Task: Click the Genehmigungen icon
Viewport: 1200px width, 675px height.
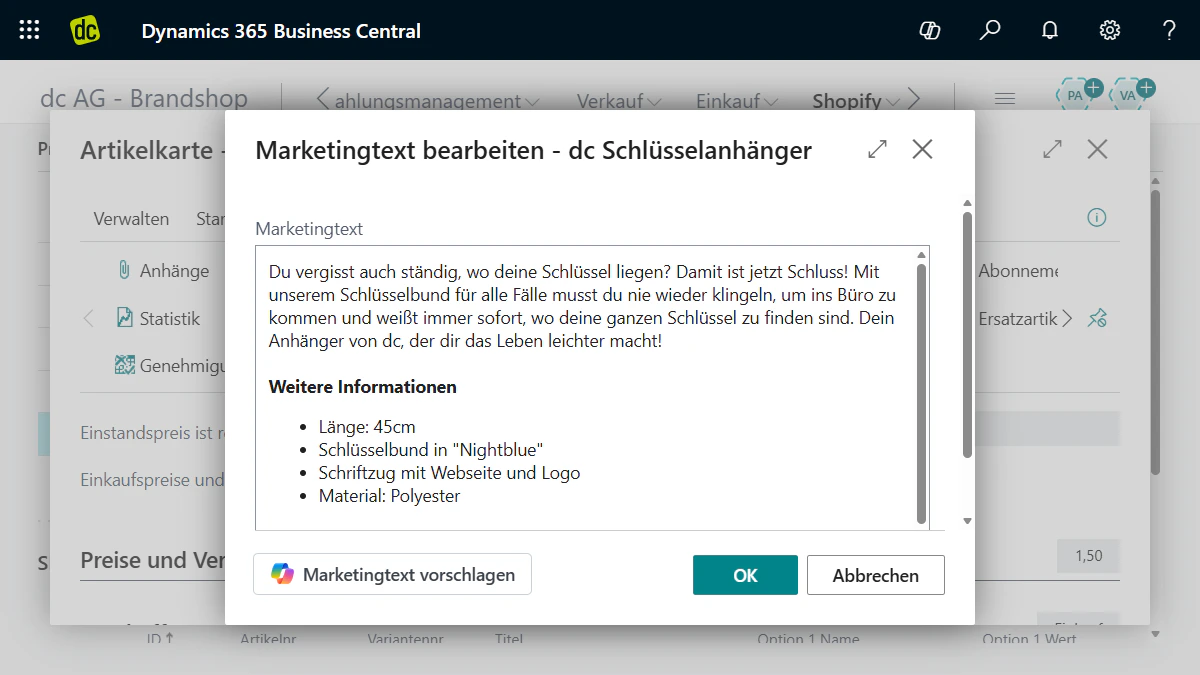Action: [x=124, y=365]
